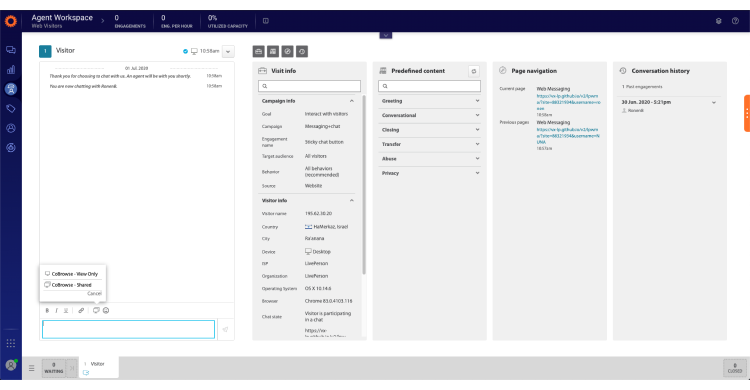Focus the Visit info search field
750x390 pixels.
[309, 86]
